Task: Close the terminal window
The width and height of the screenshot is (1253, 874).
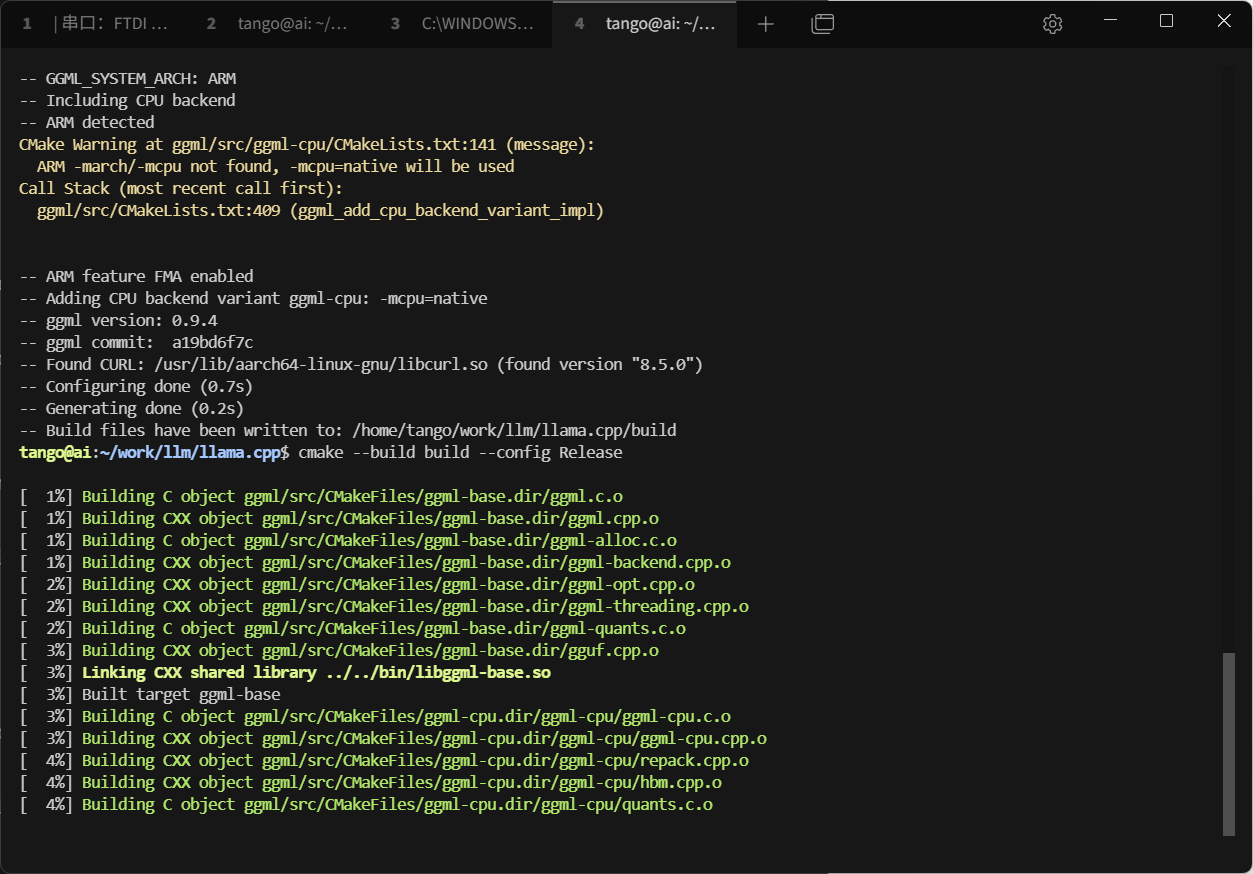Action: pyautogui.click(x=1224, y=22)
